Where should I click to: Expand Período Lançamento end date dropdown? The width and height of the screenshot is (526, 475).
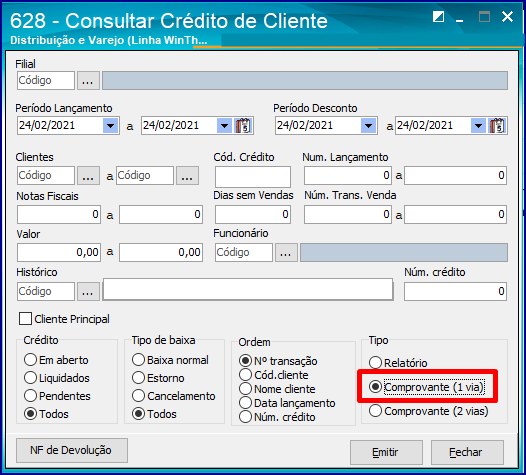[x=224, y=126]
